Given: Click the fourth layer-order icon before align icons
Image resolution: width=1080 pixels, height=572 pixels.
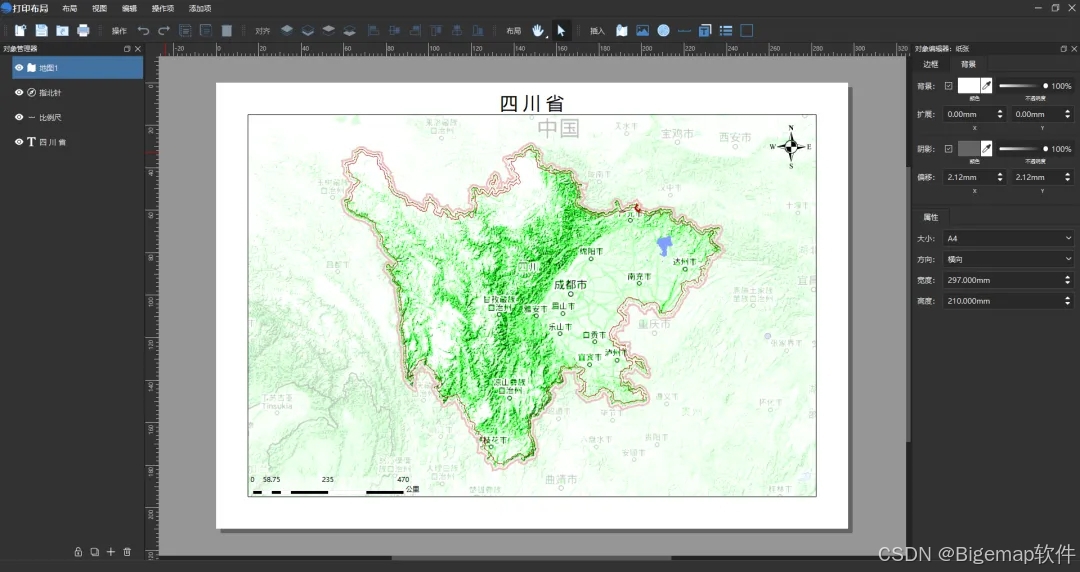Looking at the screenshot, I should [350, 30].
